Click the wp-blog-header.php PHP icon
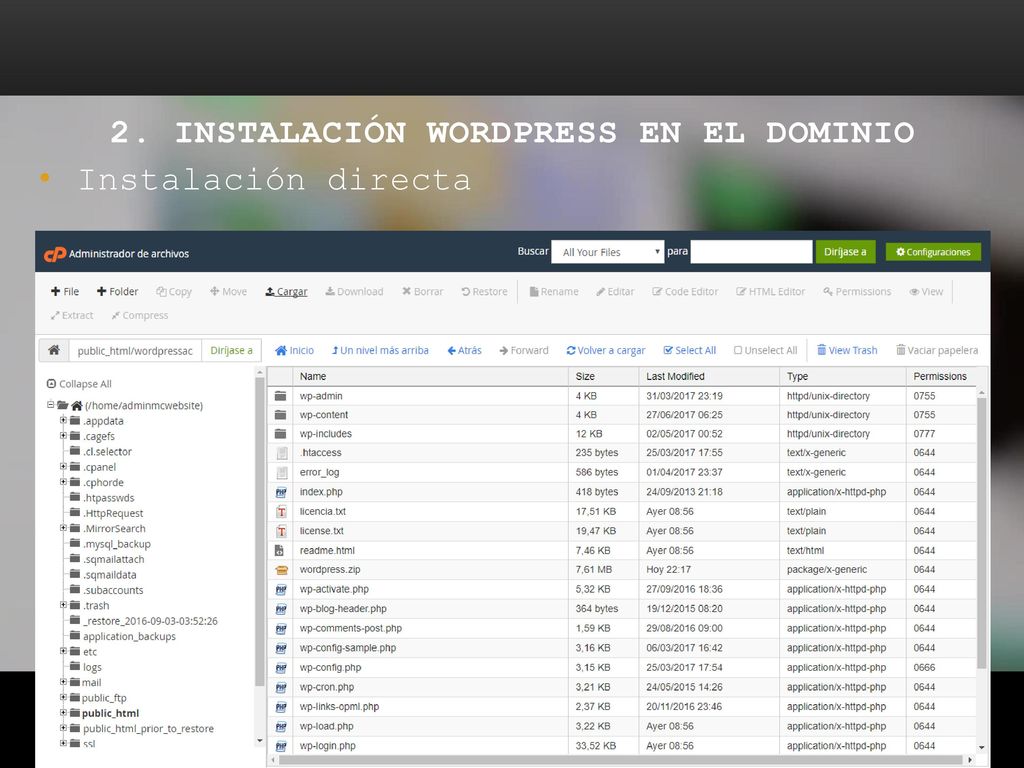 tap(281, 609)
